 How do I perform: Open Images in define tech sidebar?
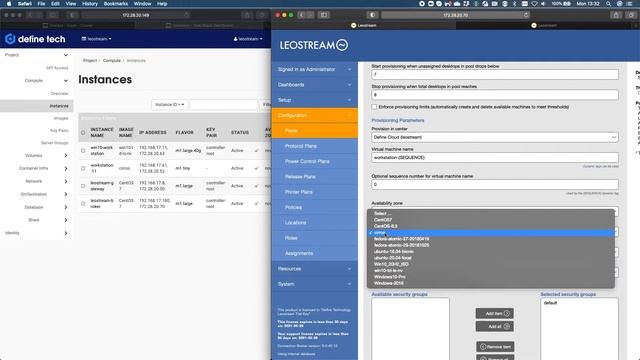click(x=61, y=118)
